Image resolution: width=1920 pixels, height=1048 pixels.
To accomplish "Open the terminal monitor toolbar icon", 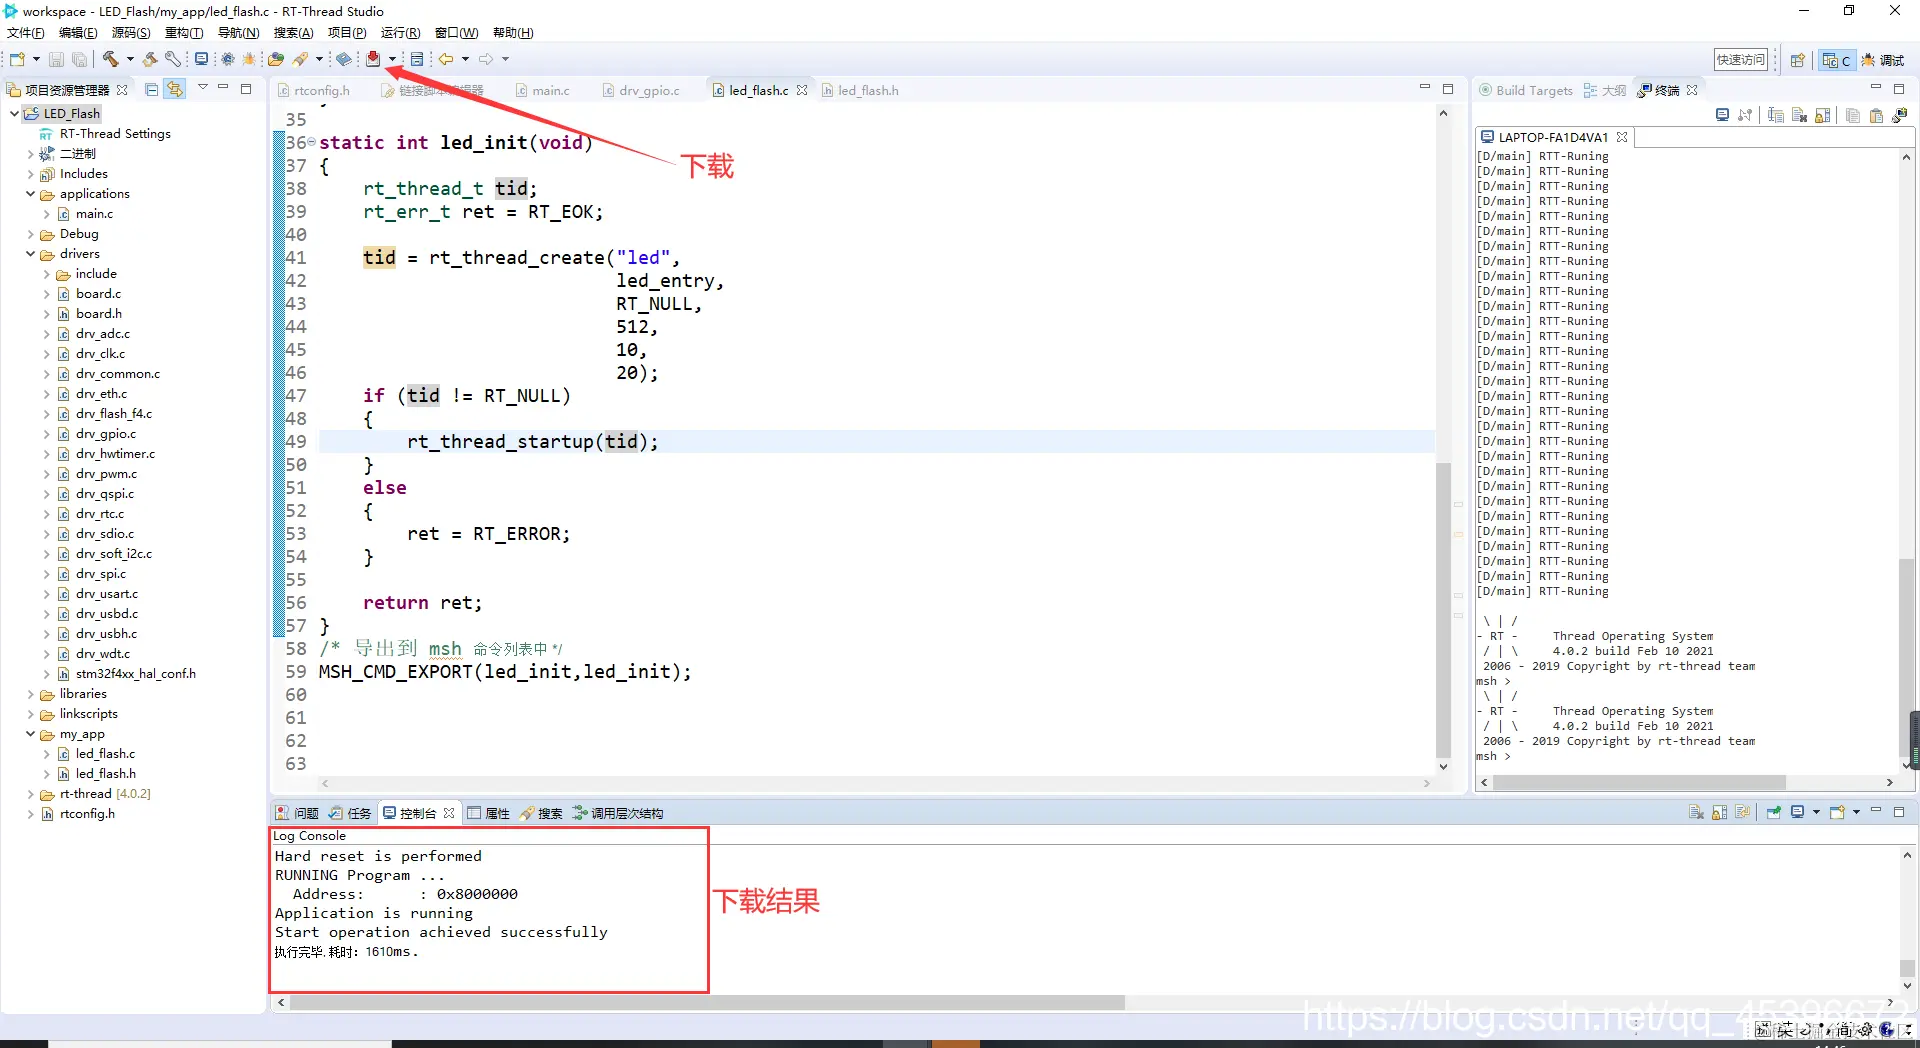I will click(201, 59).
